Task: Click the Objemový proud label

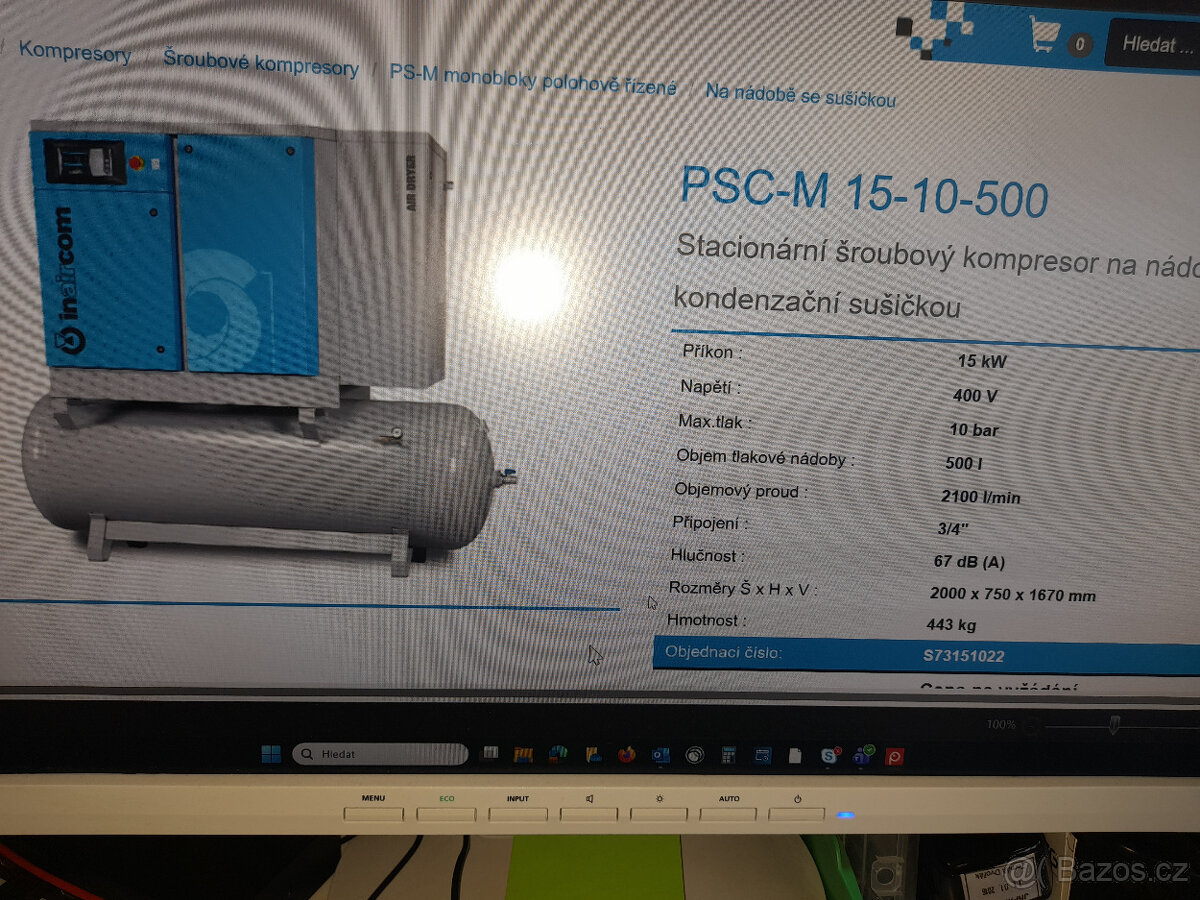Action: (741, 491)
